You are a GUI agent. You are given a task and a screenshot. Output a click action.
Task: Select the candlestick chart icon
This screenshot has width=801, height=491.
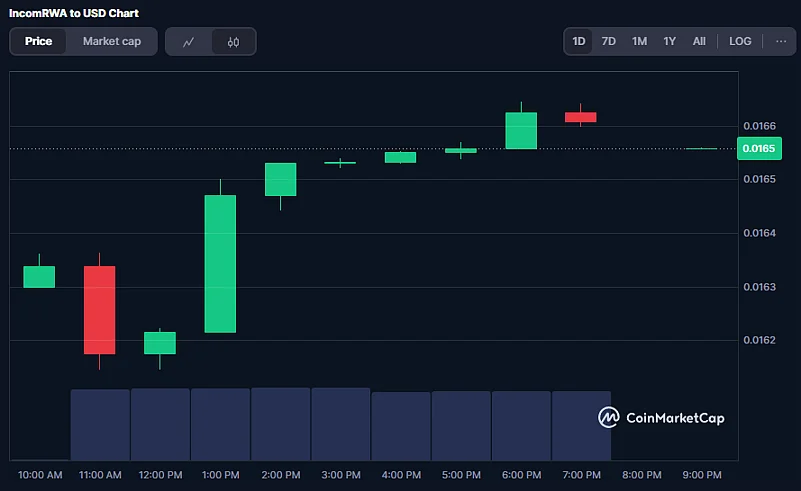pyautogui.click(x=233, y=42)
